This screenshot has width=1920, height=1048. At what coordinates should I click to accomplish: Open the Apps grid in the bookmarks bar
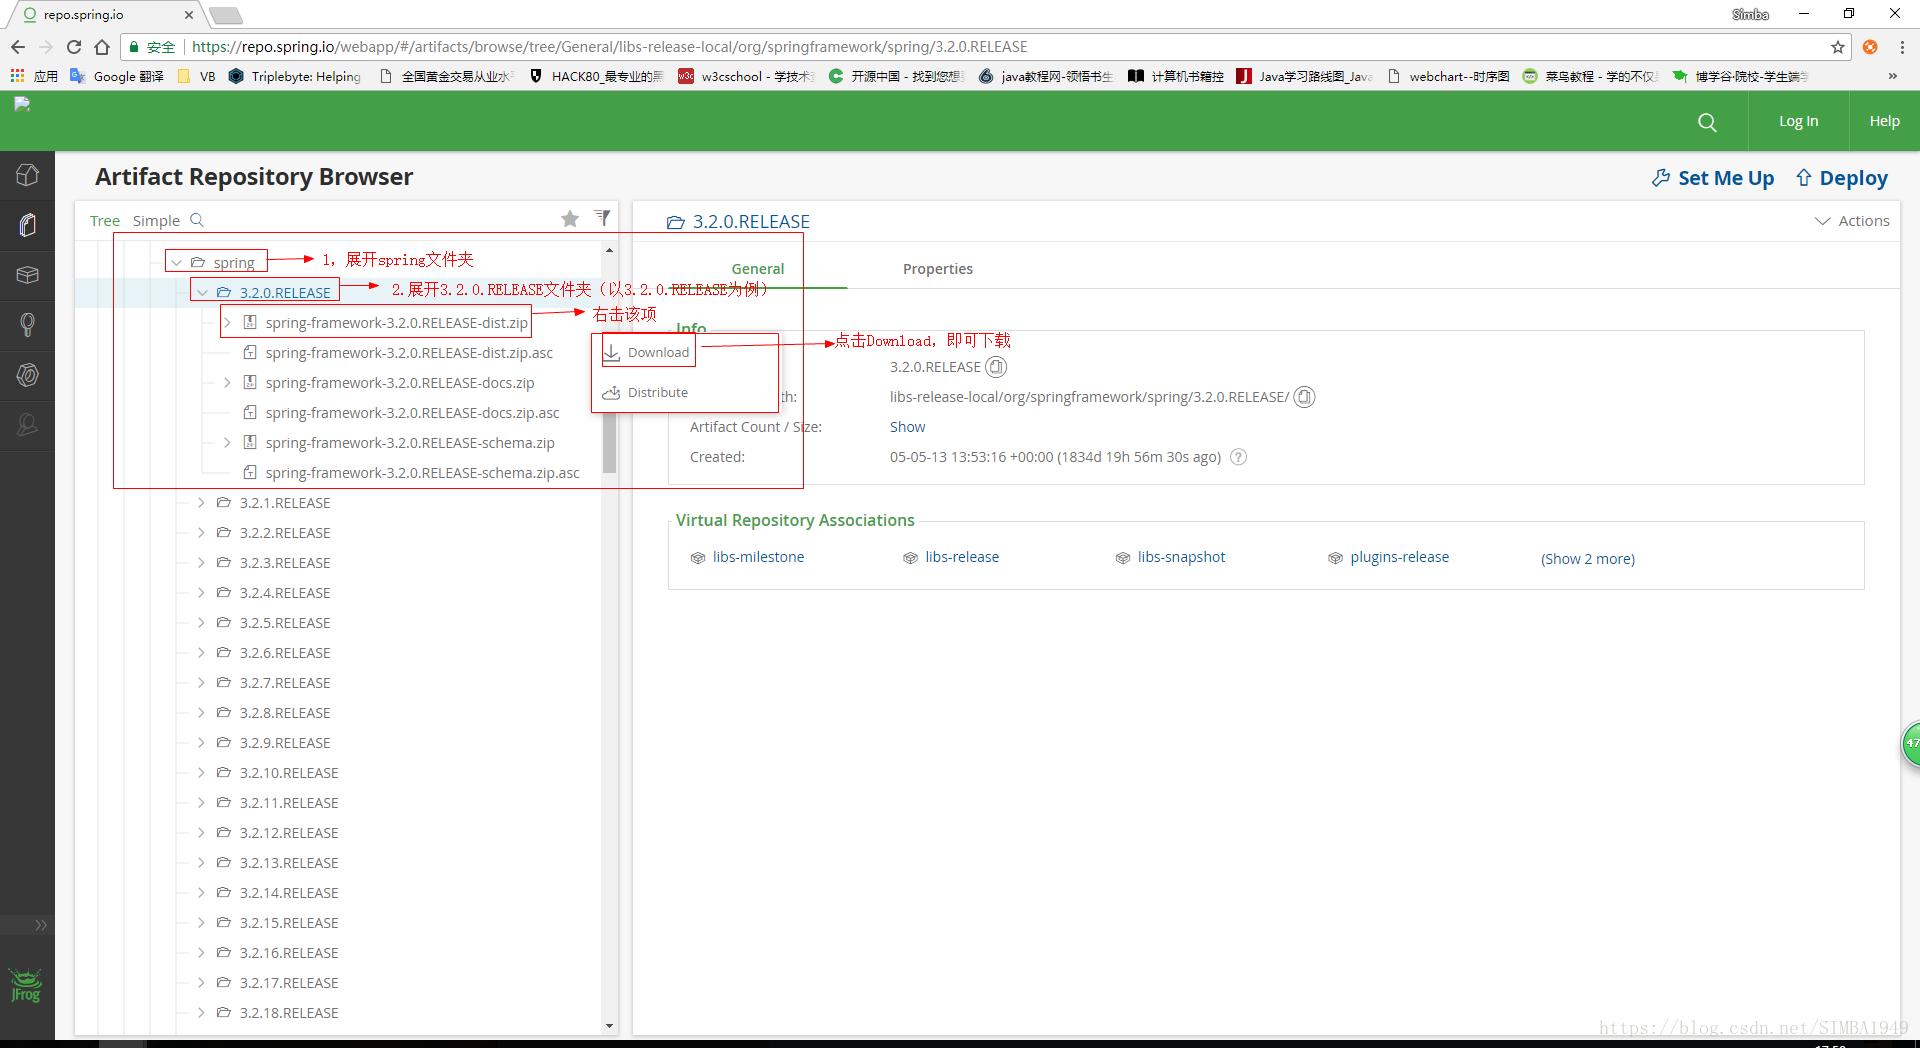[17, 76]
